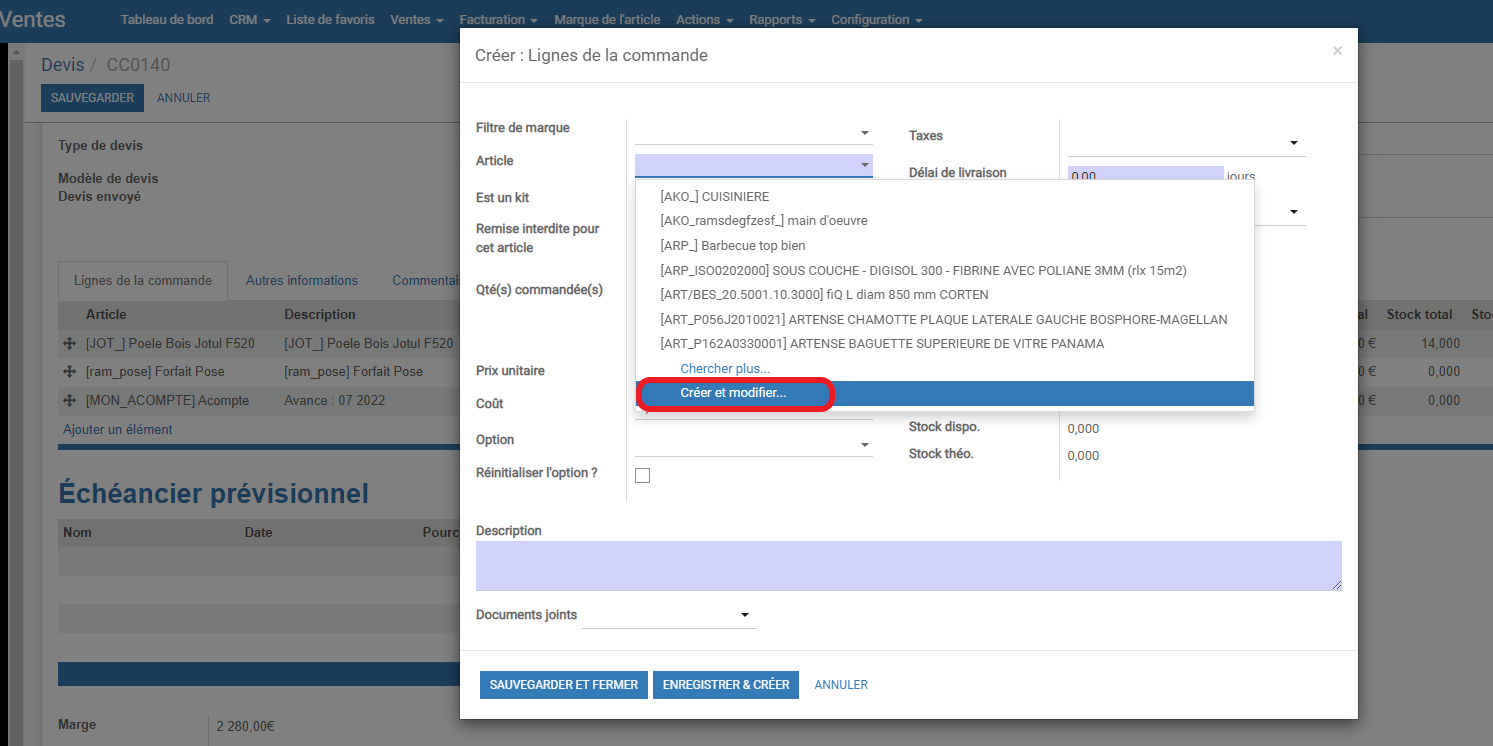This screenshot has width=1493, height=746.
Task: Click the 14,000 stock total cell
Action: click(1440, 343)
